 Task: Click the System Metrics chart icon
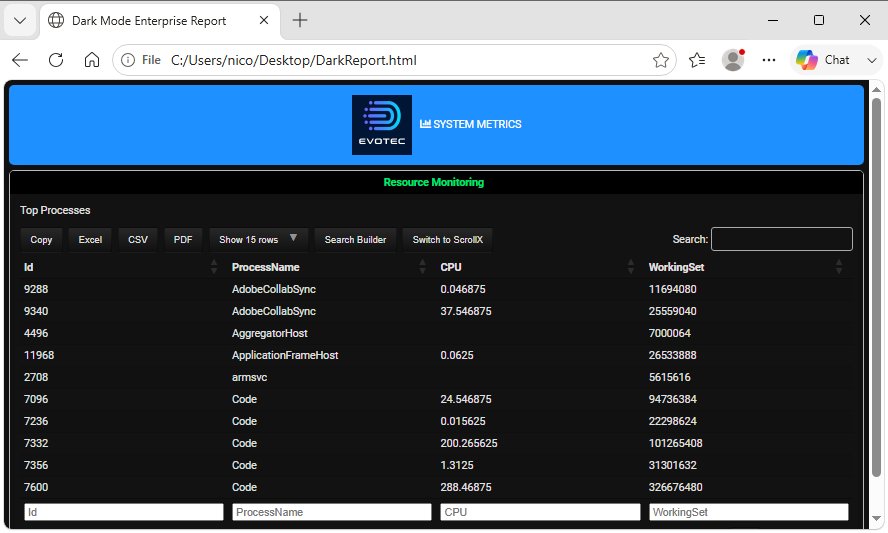click(x=425, y=124)
